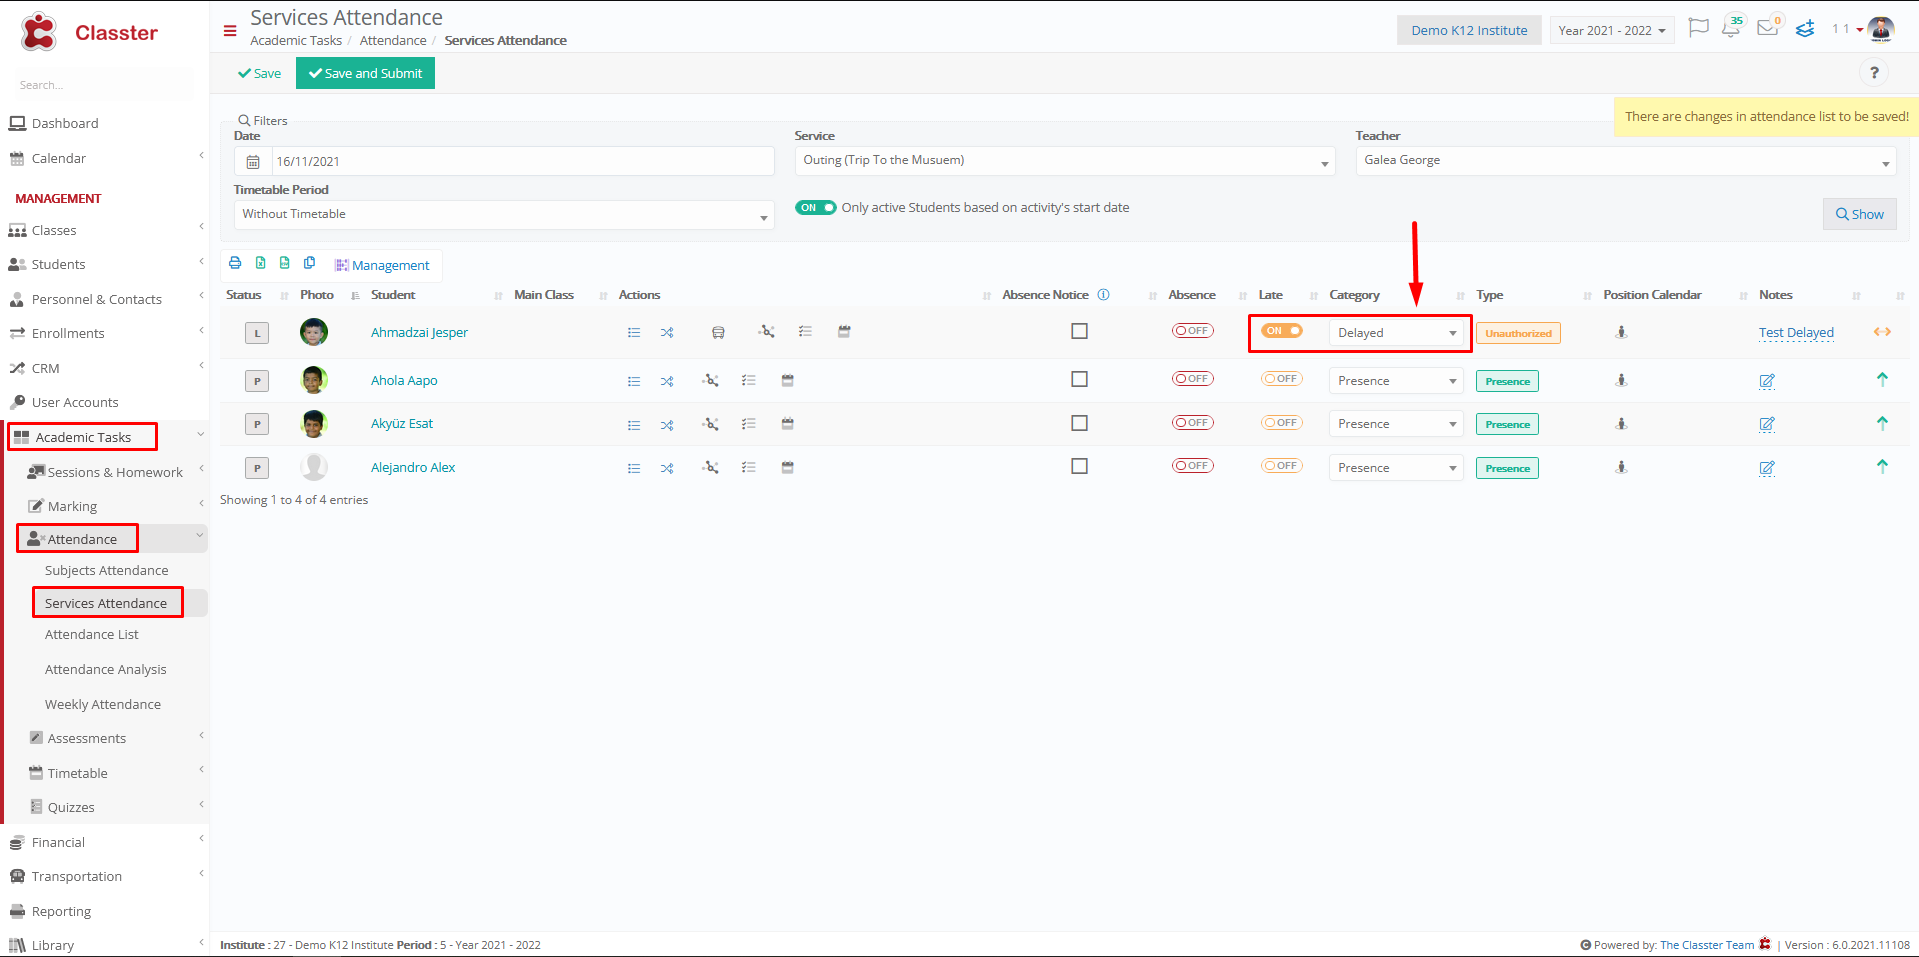Open notifications bell with 35 badge
The width and height of the screenshot is (1919, 957).
click(x=1731, y=28)
